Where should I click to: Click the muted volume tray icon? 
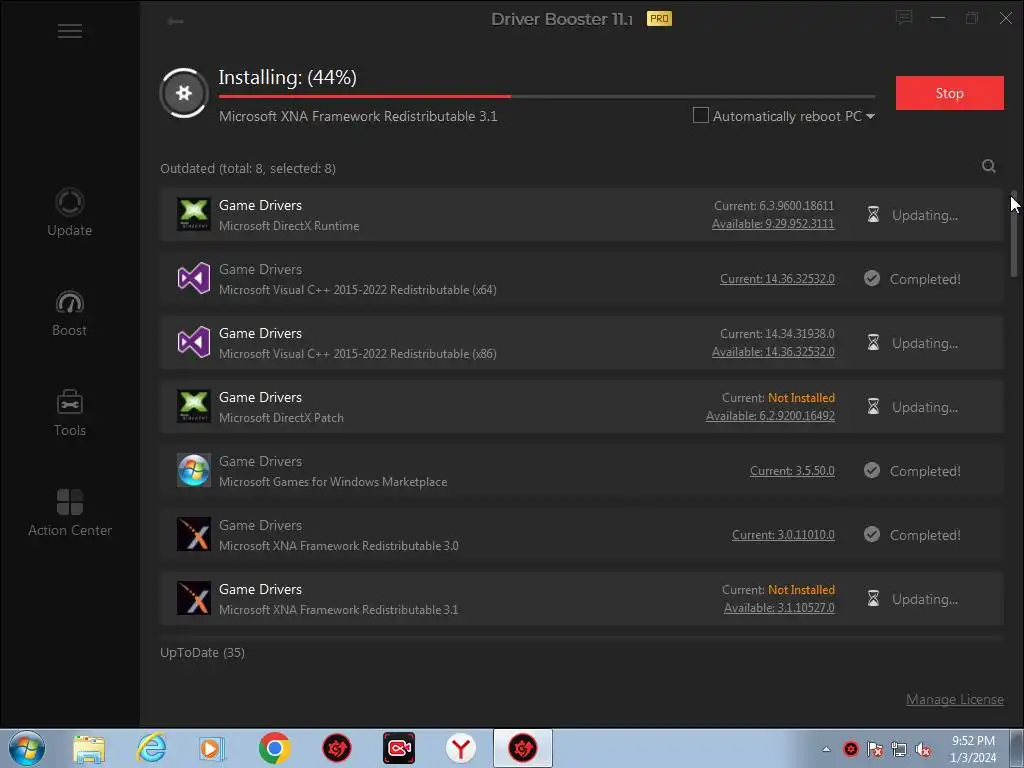pyautogui.click(x=923, y=749)
